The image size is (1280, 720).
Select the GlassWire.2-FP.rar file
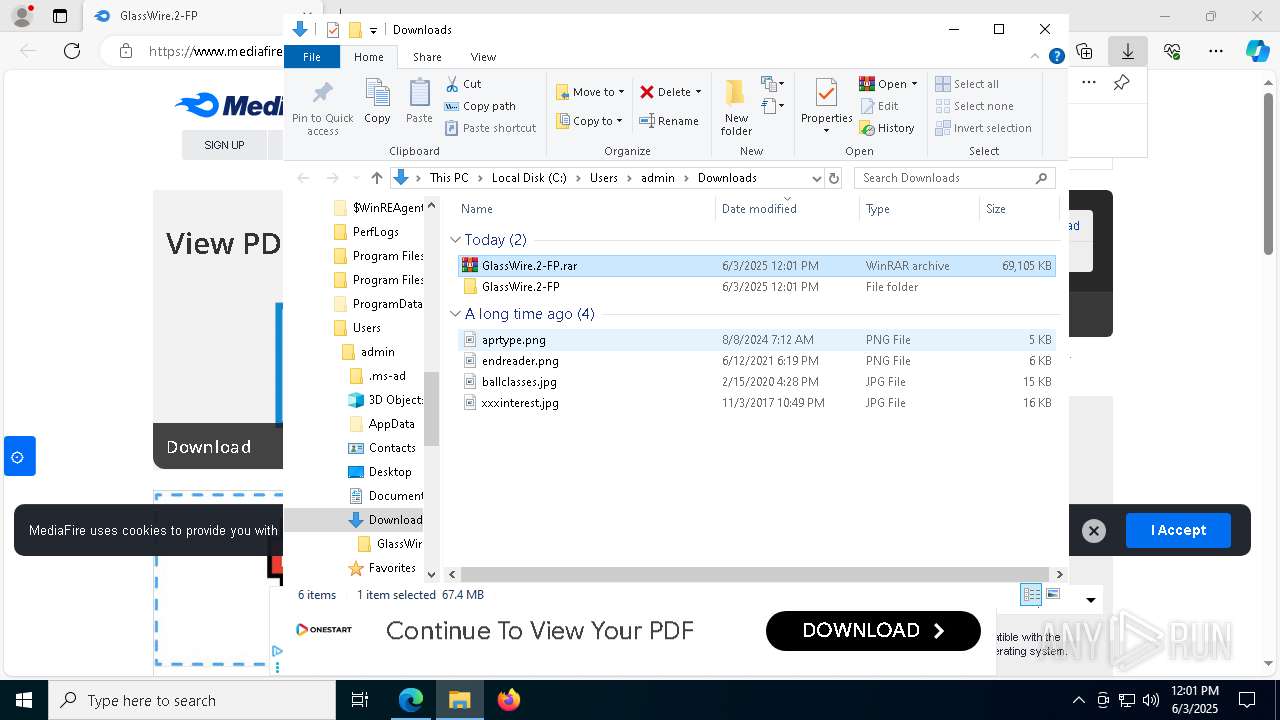pyautogui.click(x=757, y=266)
